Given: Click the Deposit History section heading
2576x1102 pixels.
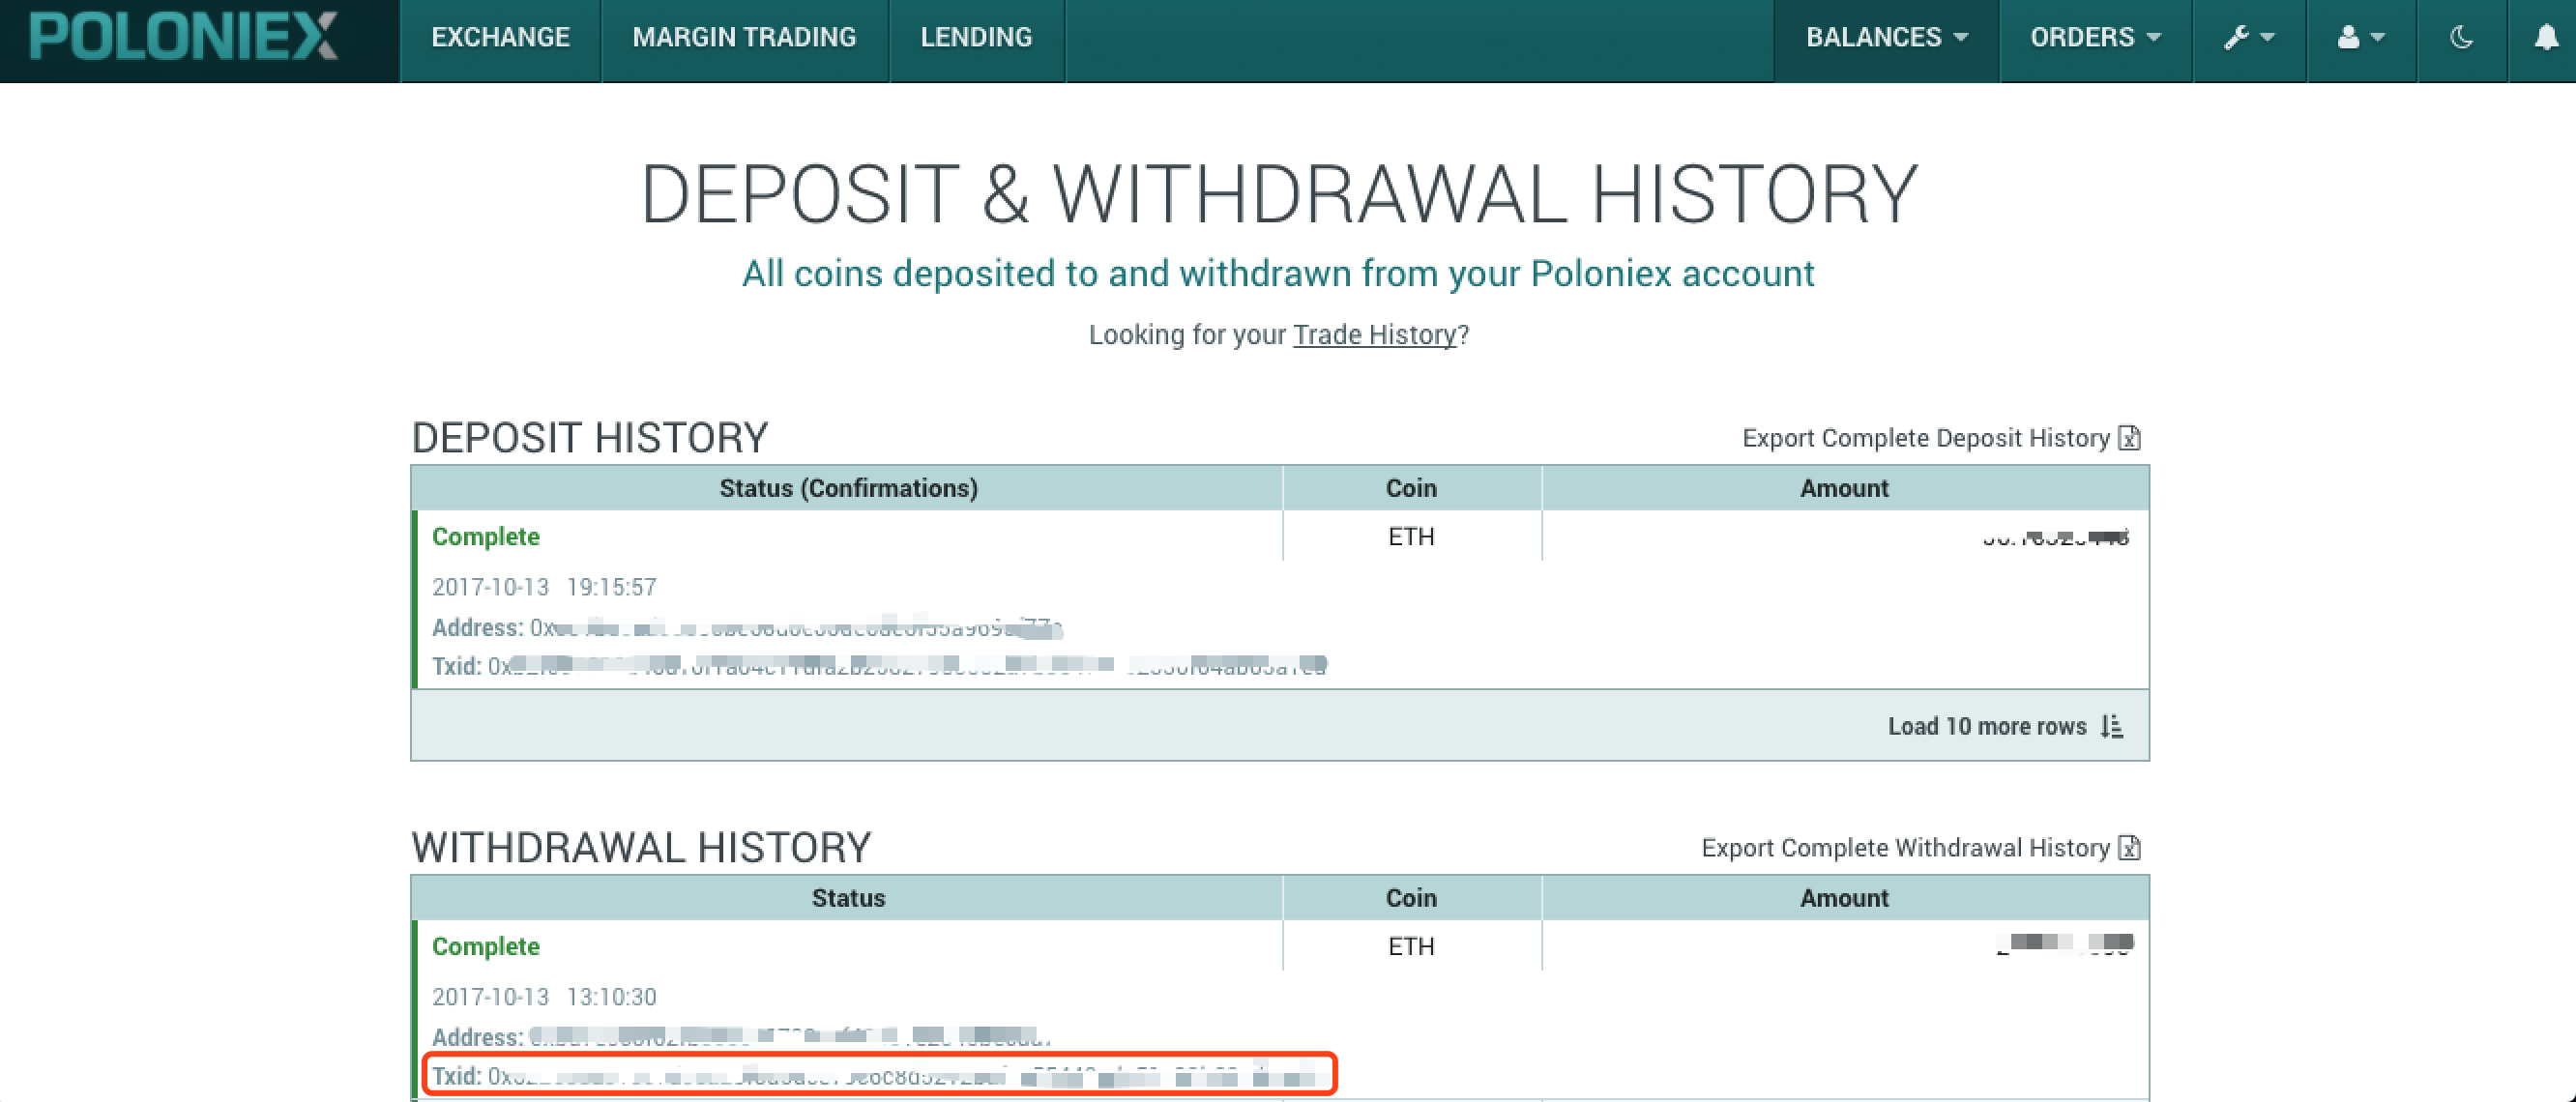Looking at the screenshot, I should point(590,438).
